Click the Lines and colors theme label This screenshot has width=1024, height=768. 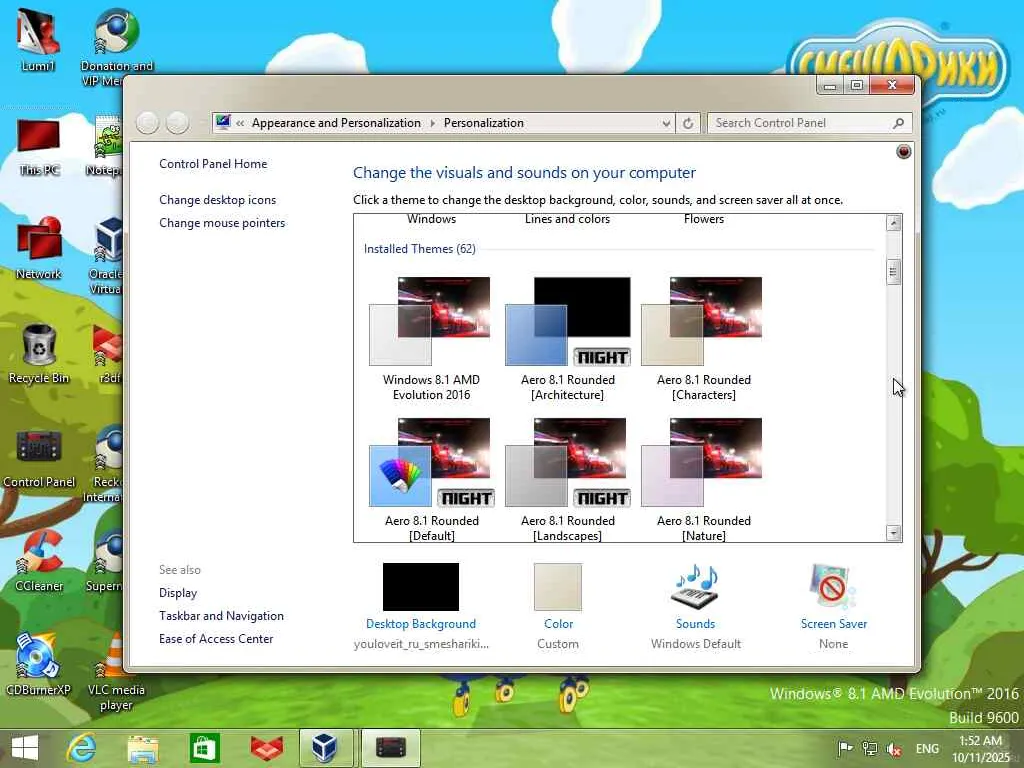[x=567, y=219]
